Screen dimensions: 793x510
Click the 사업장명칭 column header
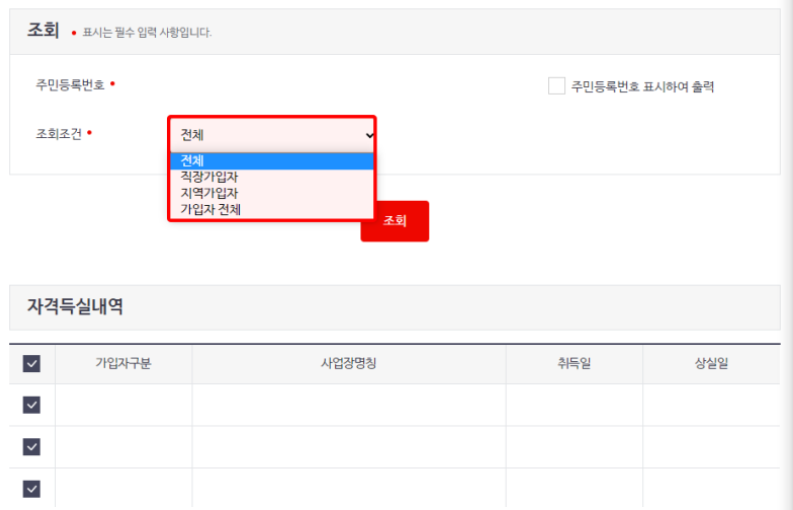(x=348, y=363)
